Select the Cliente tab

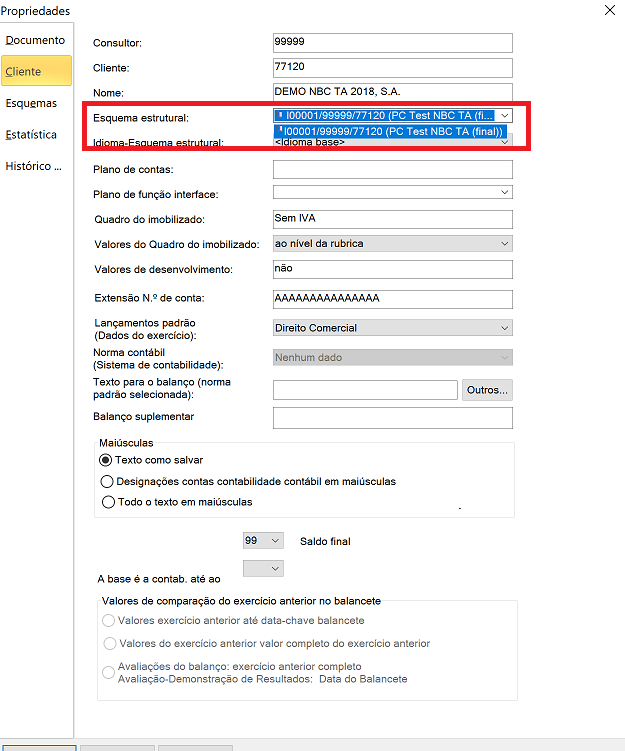(36, 71)
